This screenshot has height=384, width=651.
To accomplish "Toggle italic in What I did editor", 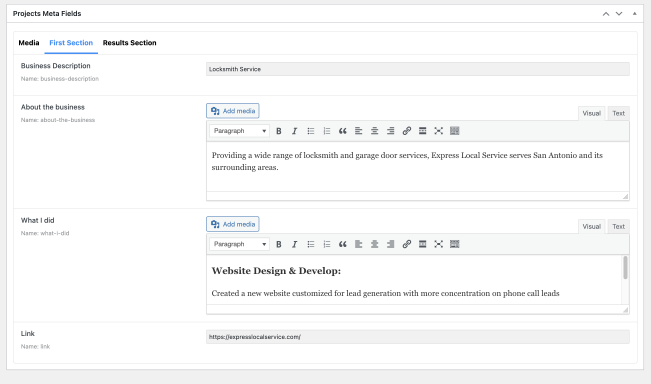I will pos(294,244).
